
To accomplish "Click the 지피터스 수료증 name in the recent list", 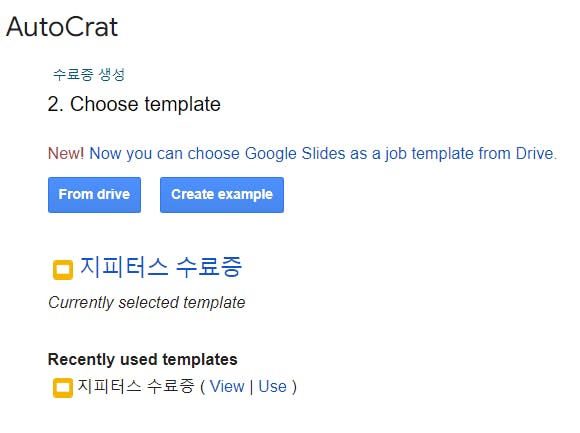I will [x=136, y=386].
